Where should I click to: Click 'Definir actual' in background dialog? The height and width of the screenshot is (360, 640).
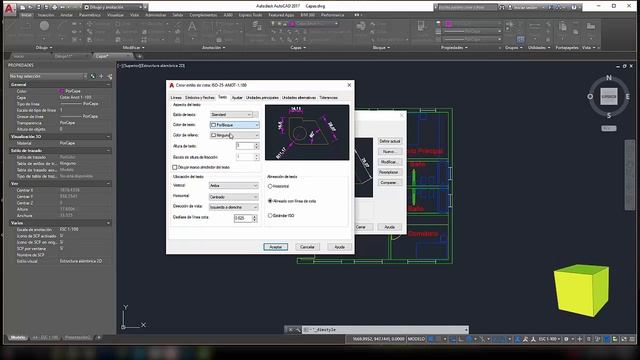tap(389, 141)
